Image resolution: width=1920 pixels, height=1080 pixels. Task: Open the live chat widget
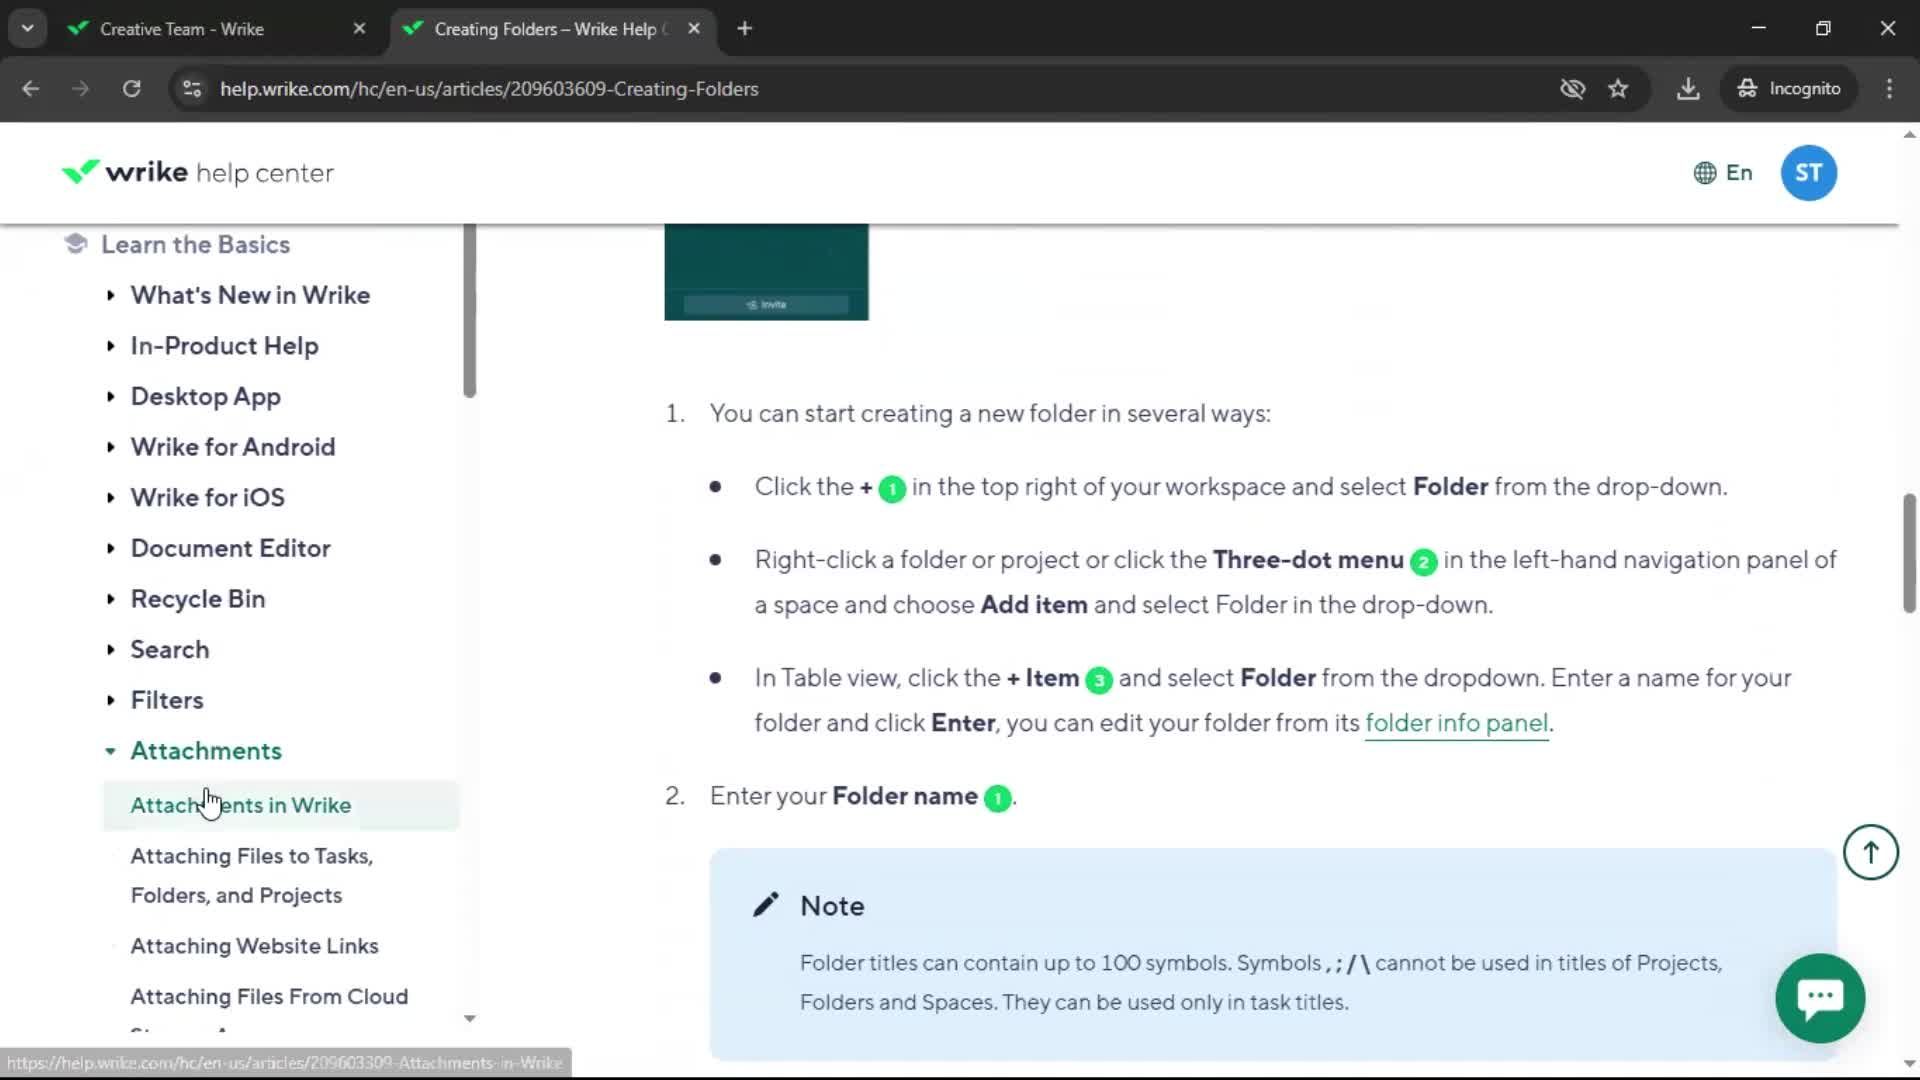coord(1820,997)
